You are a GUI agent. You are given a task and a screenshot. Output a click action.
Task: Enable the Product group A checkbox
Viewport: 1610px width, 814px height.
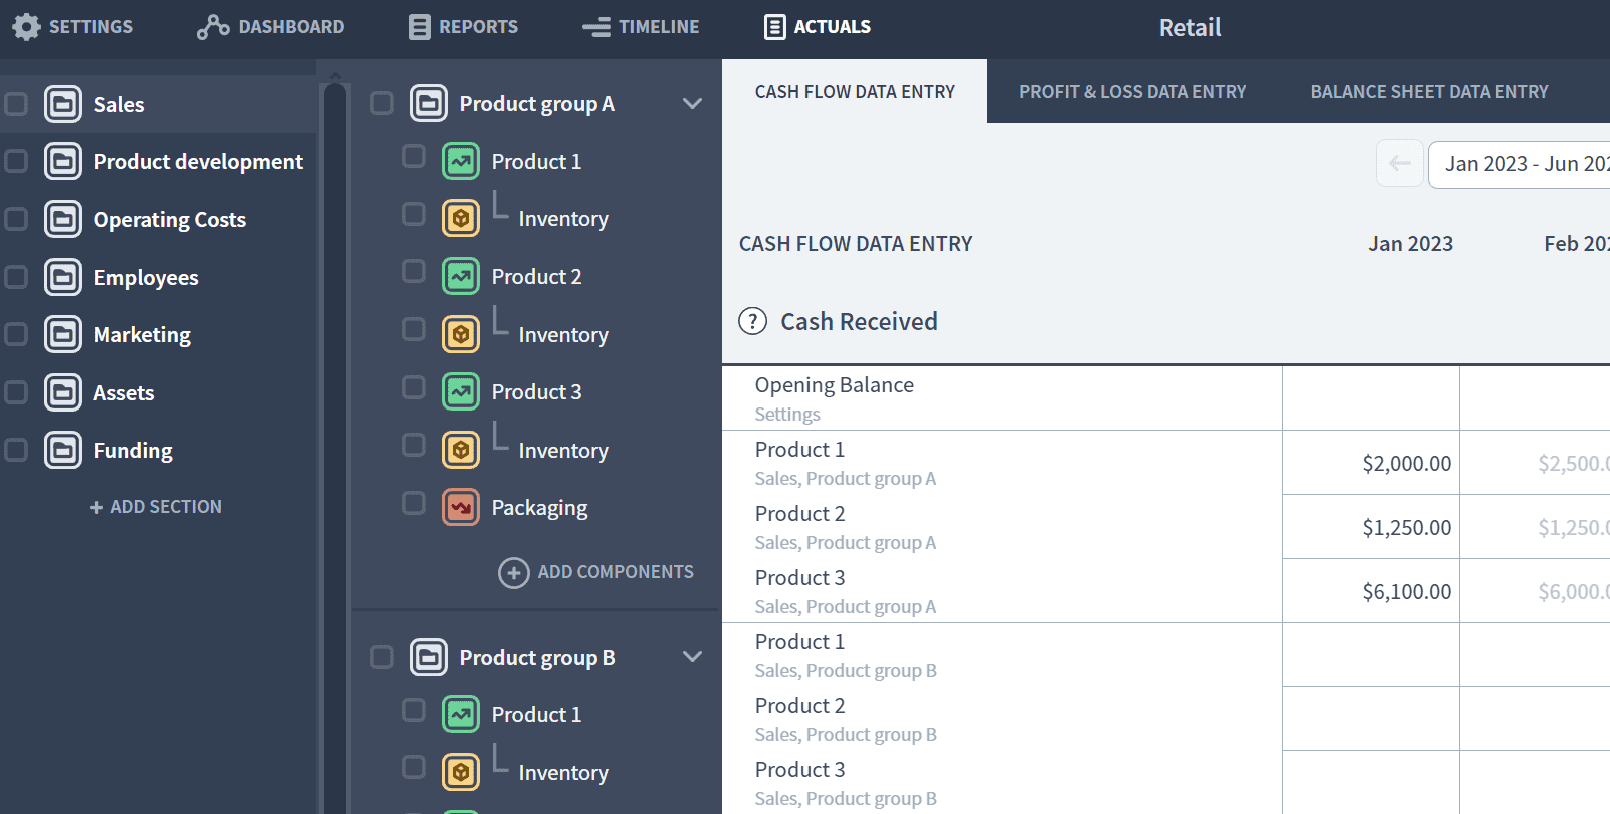(382, 103)
